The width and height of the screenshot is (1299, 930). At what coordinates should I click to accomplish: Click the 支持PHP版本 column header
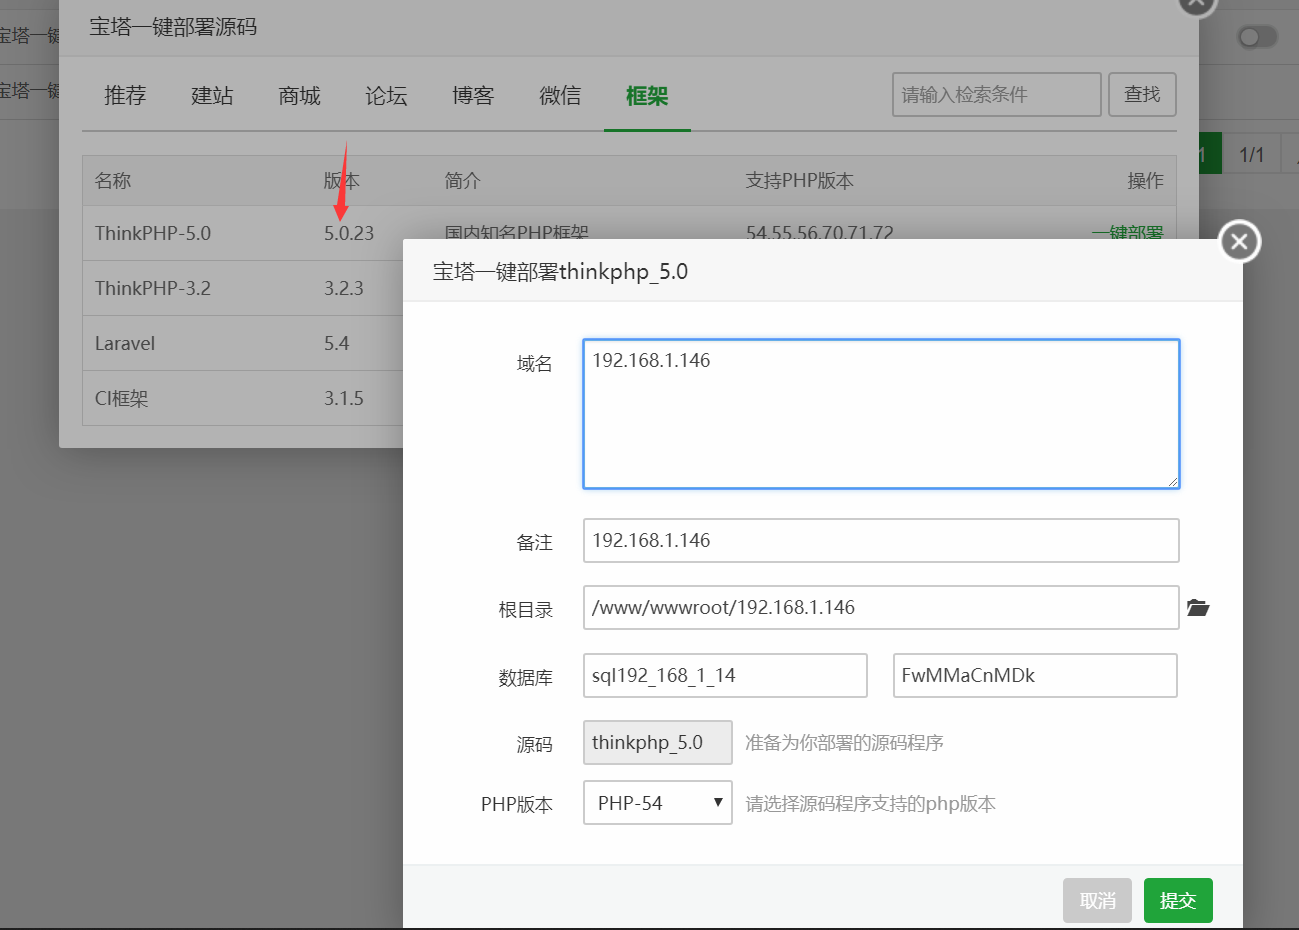(800, 180)
